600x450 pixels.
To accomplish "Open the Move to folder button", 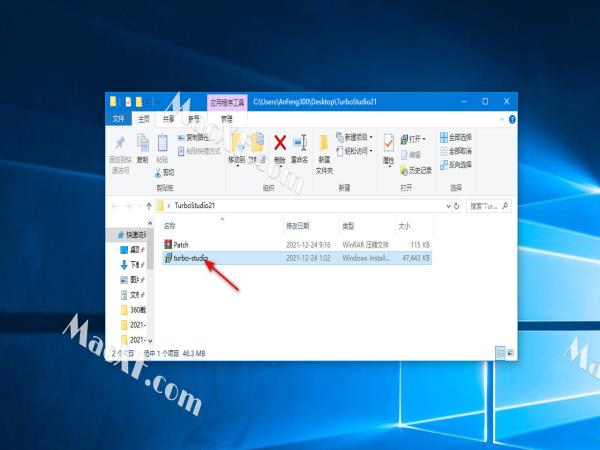I will click(236, 148).
